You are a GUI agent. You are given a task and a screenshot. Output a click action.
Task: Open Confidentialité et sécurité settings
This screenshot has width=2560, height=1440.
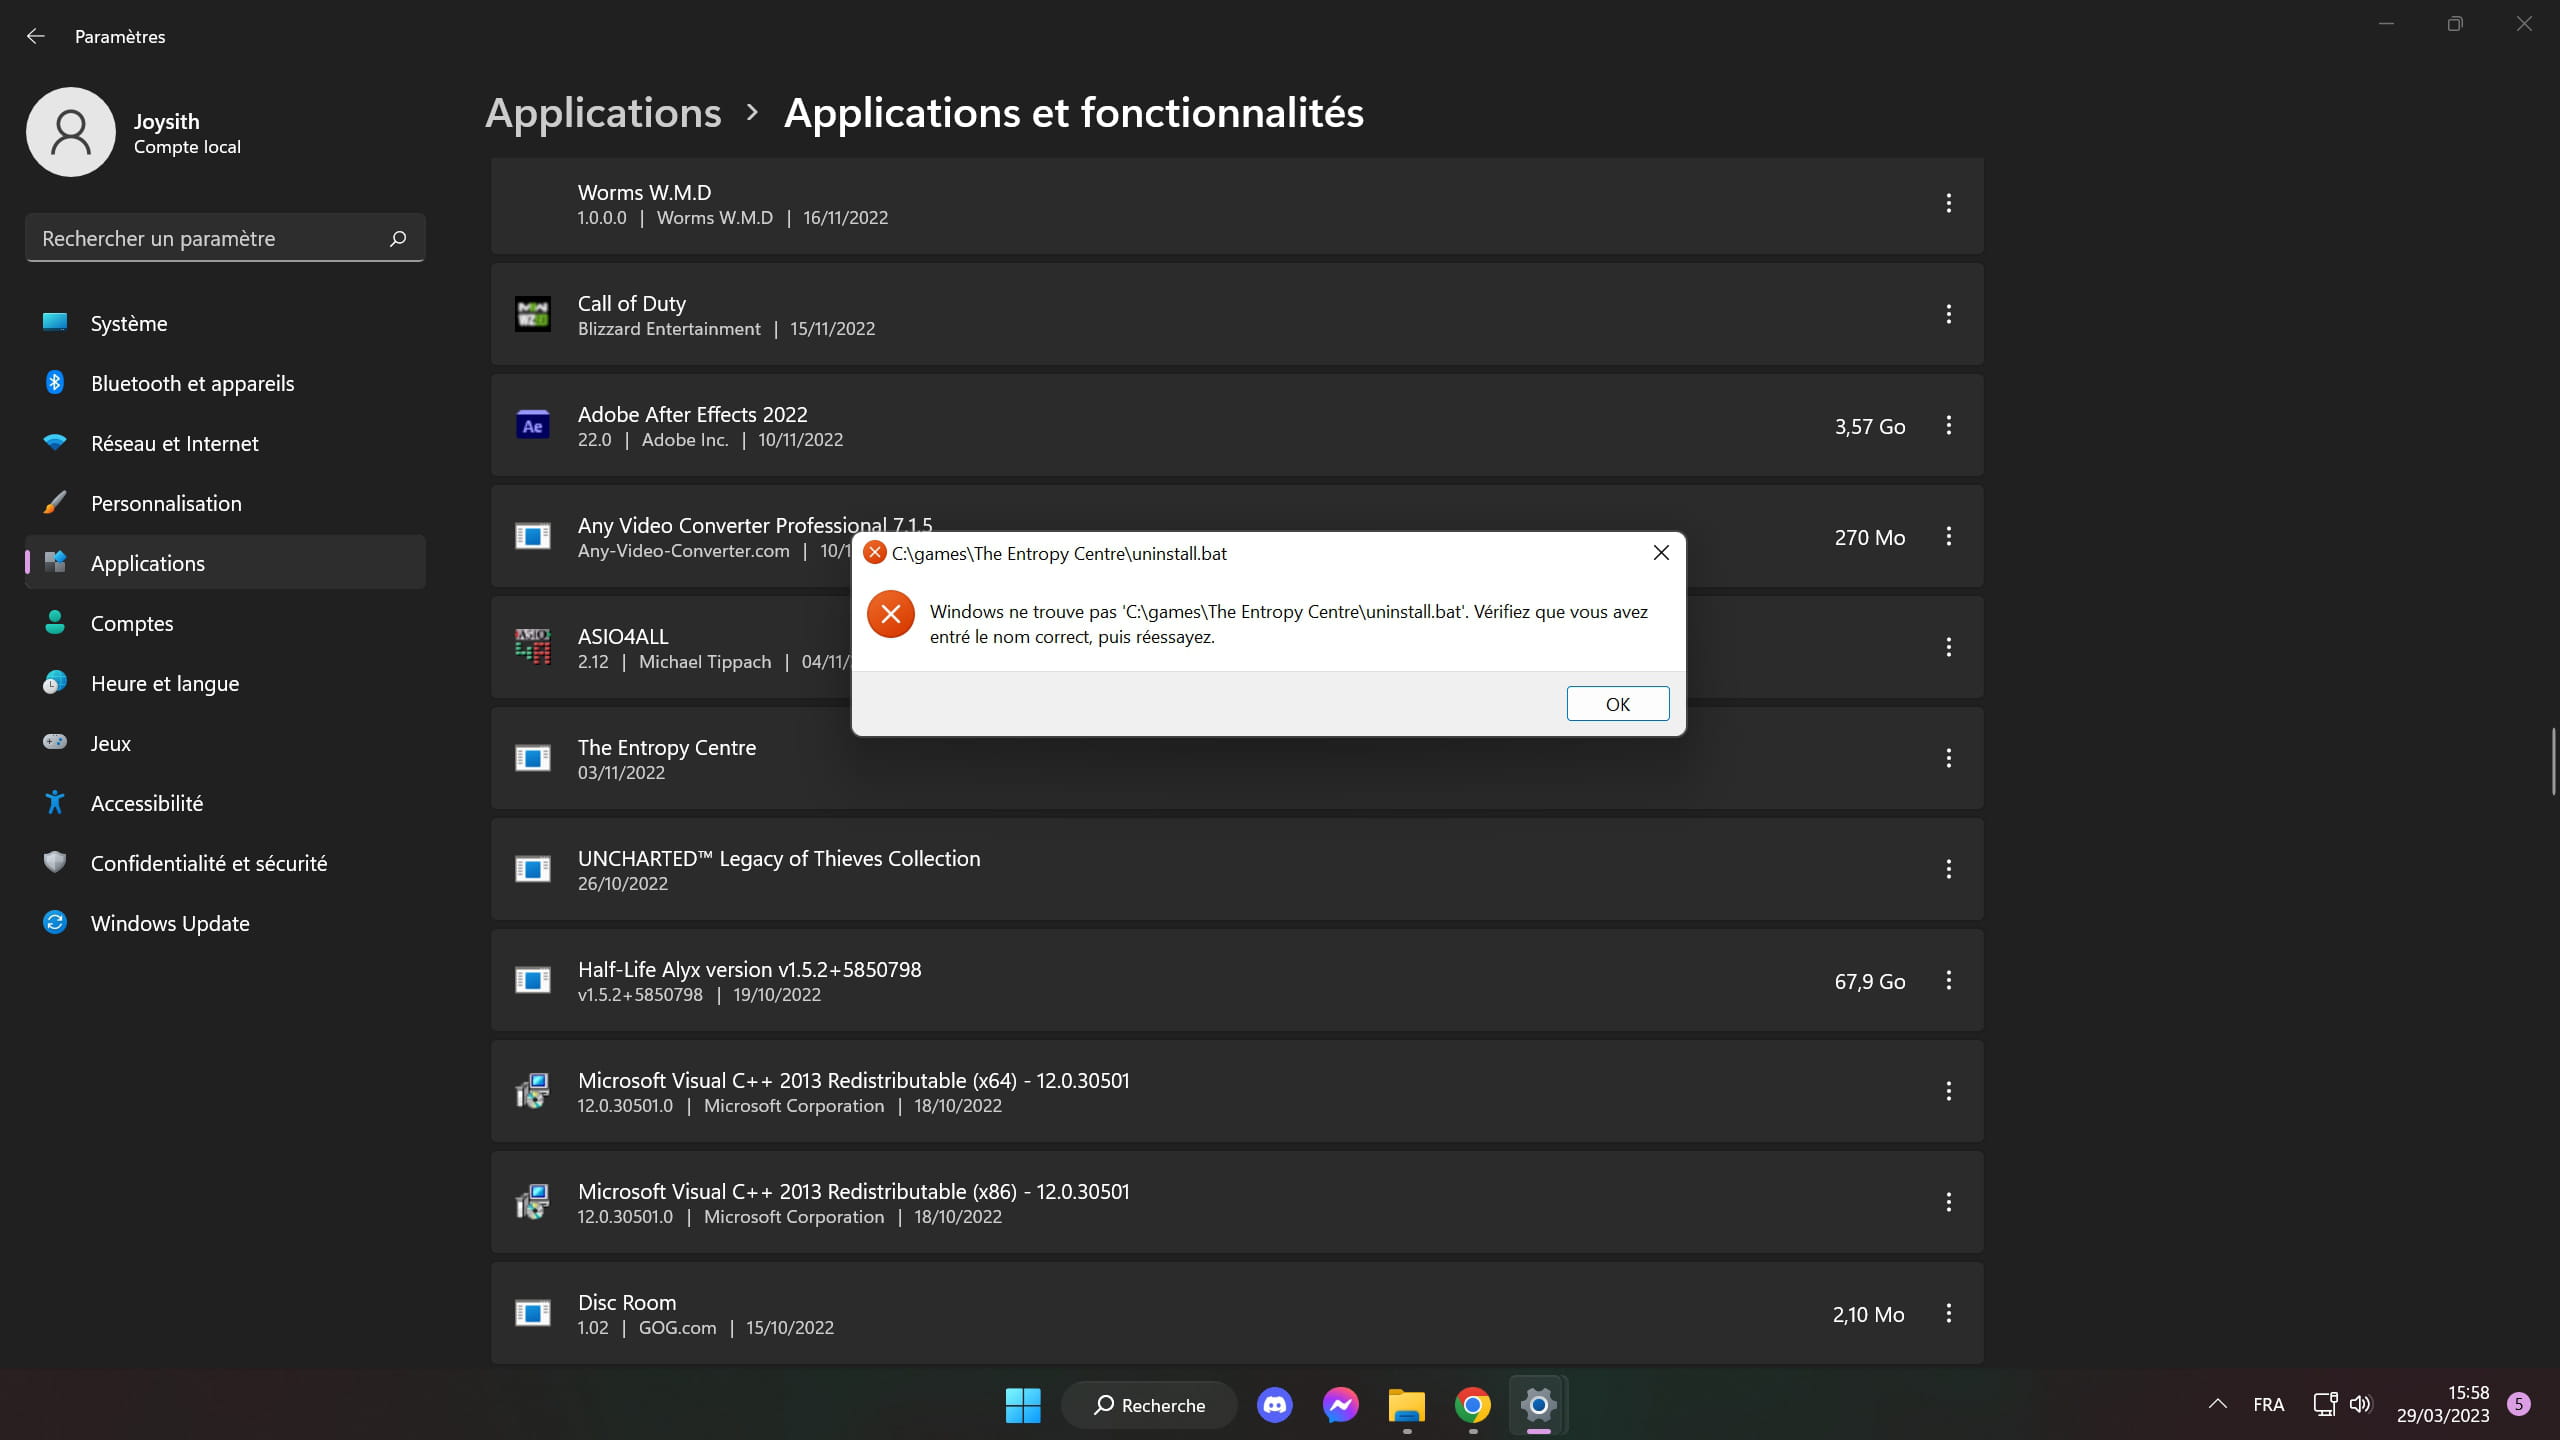225,863
